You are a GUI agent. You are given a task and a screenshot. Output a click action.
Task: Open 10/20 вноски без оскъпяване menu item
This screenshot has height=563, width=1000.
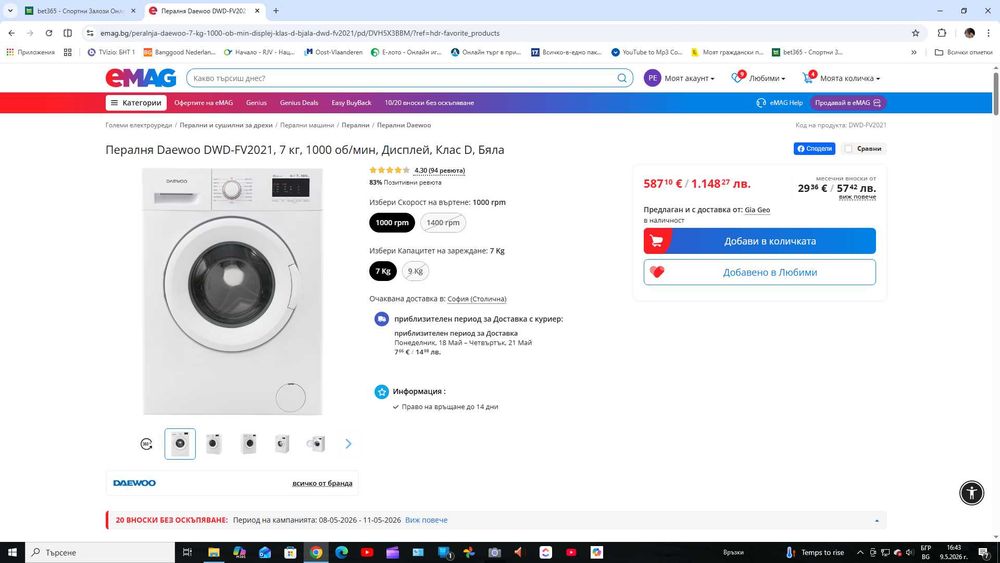coord(429,103)
